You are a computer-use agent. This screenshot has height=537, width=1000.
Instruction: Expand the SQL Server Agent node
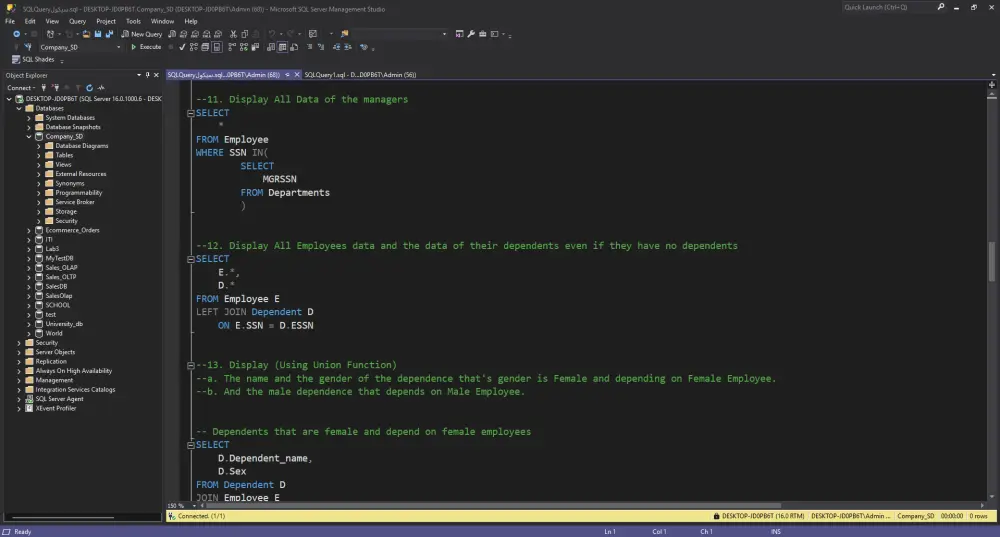coord(19,399)
